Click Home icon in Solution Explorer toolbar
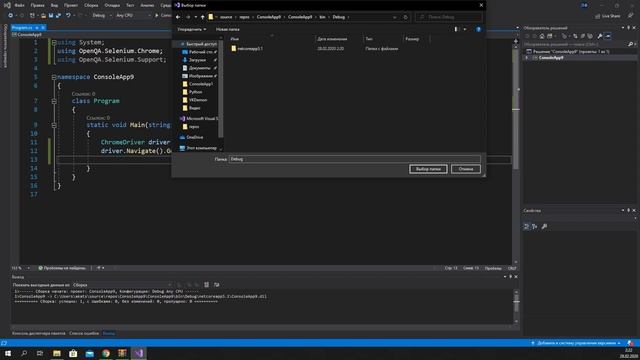The height and width of the screenshot is (360, 640). [542, 36]
